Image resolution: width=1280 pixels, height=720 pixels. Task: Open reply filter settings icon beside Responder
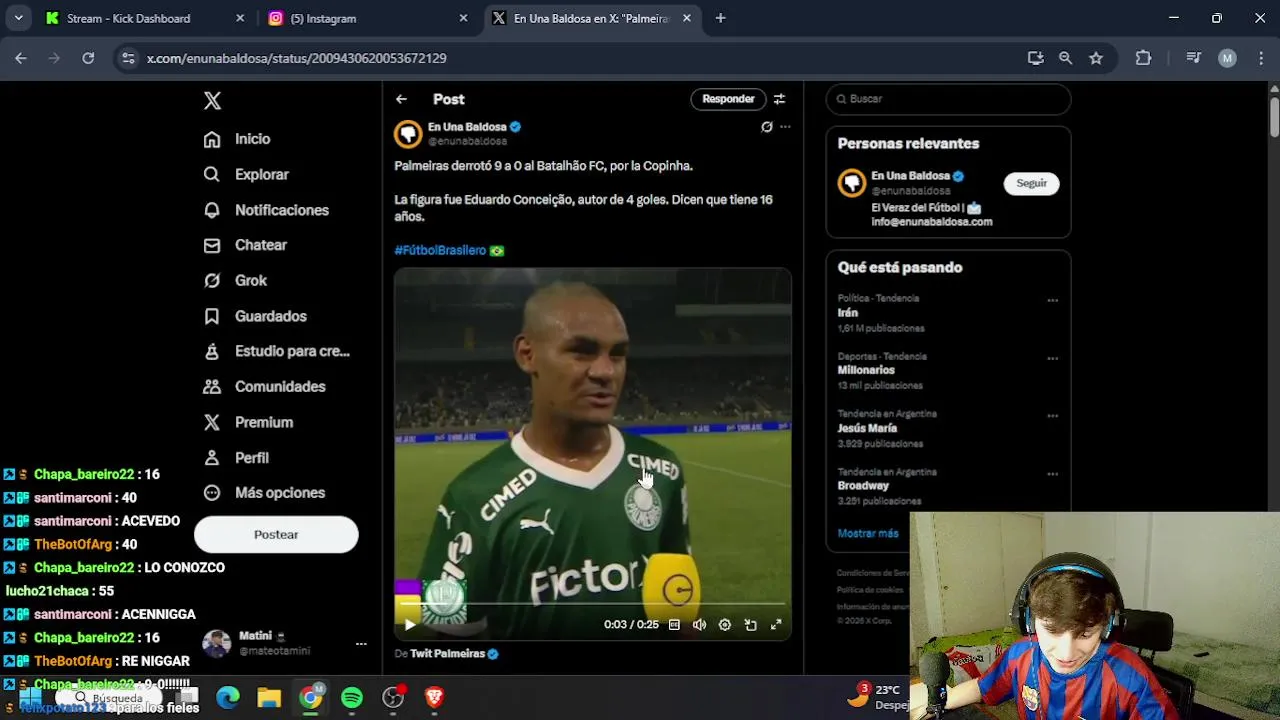click(x=779, y=99)
